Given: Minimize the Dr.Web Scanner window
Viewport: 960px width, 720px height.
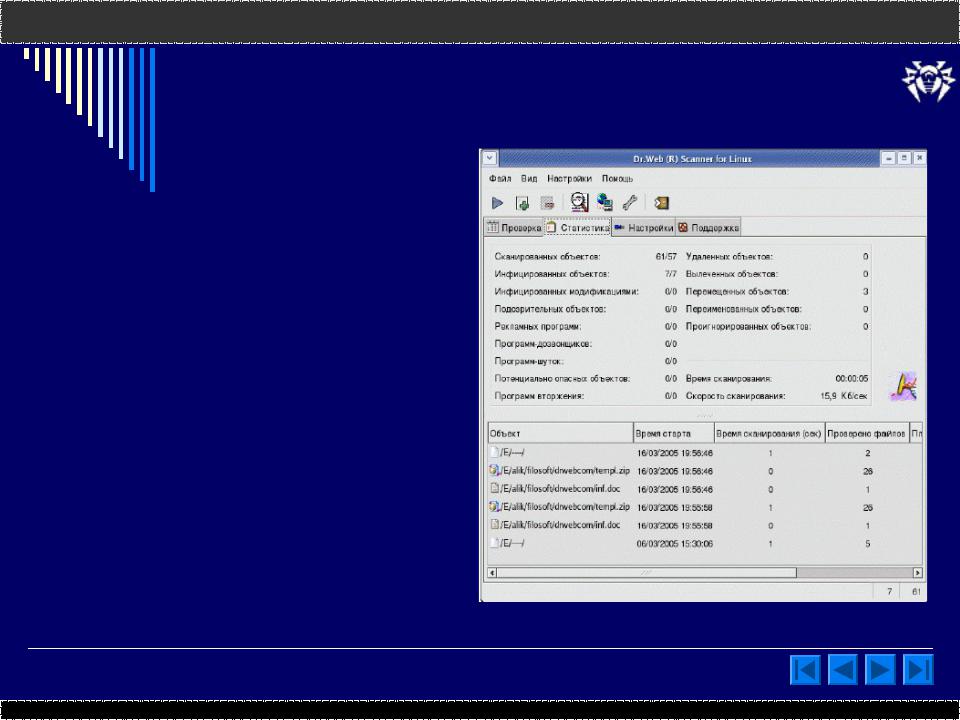Looking at the screenshot, I should [x=888, y=159].
